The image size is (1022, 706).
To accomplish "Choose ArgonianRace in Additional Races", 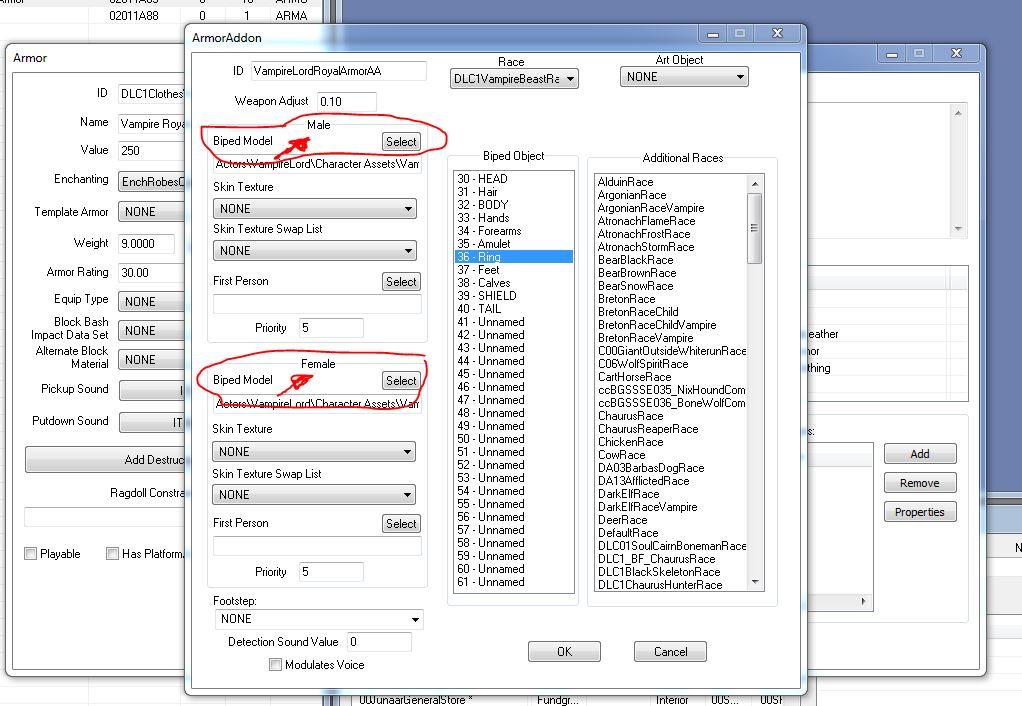I will [x=632, y=195].
